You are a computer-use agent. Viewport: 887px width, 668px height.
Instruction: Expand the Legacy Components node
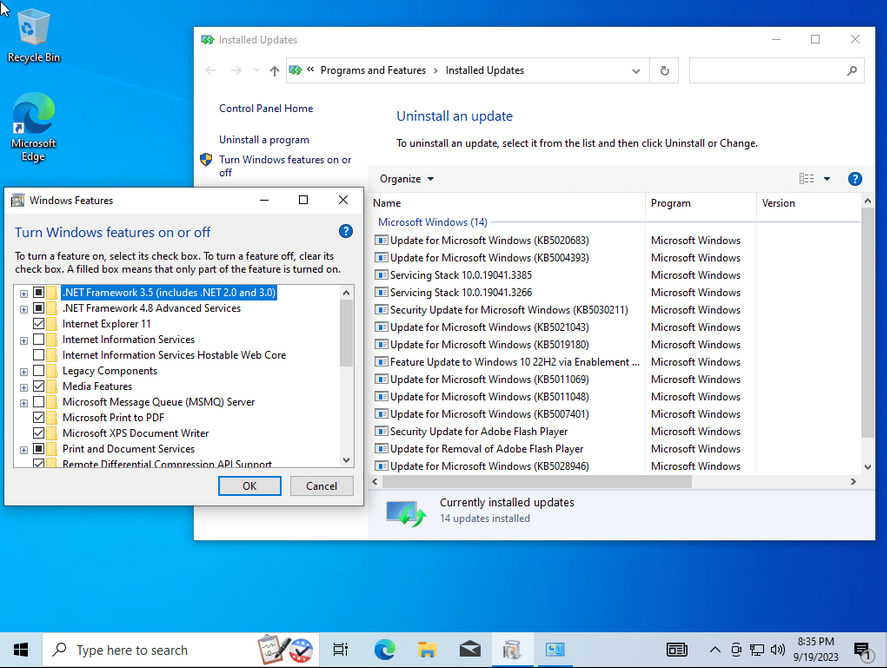coord(24,372)
